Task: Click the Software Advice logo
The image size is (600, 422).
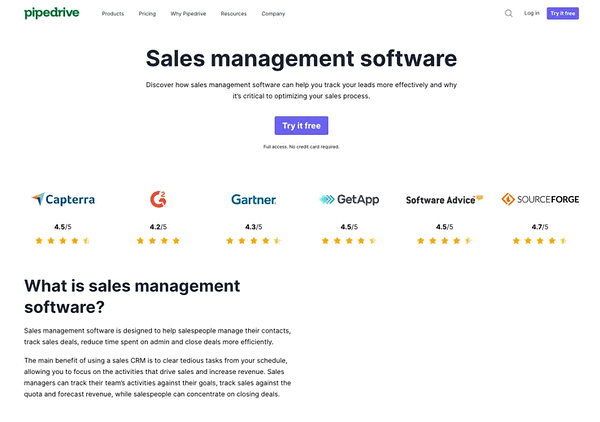Action: pyautogui.click(x=444, y=200)
